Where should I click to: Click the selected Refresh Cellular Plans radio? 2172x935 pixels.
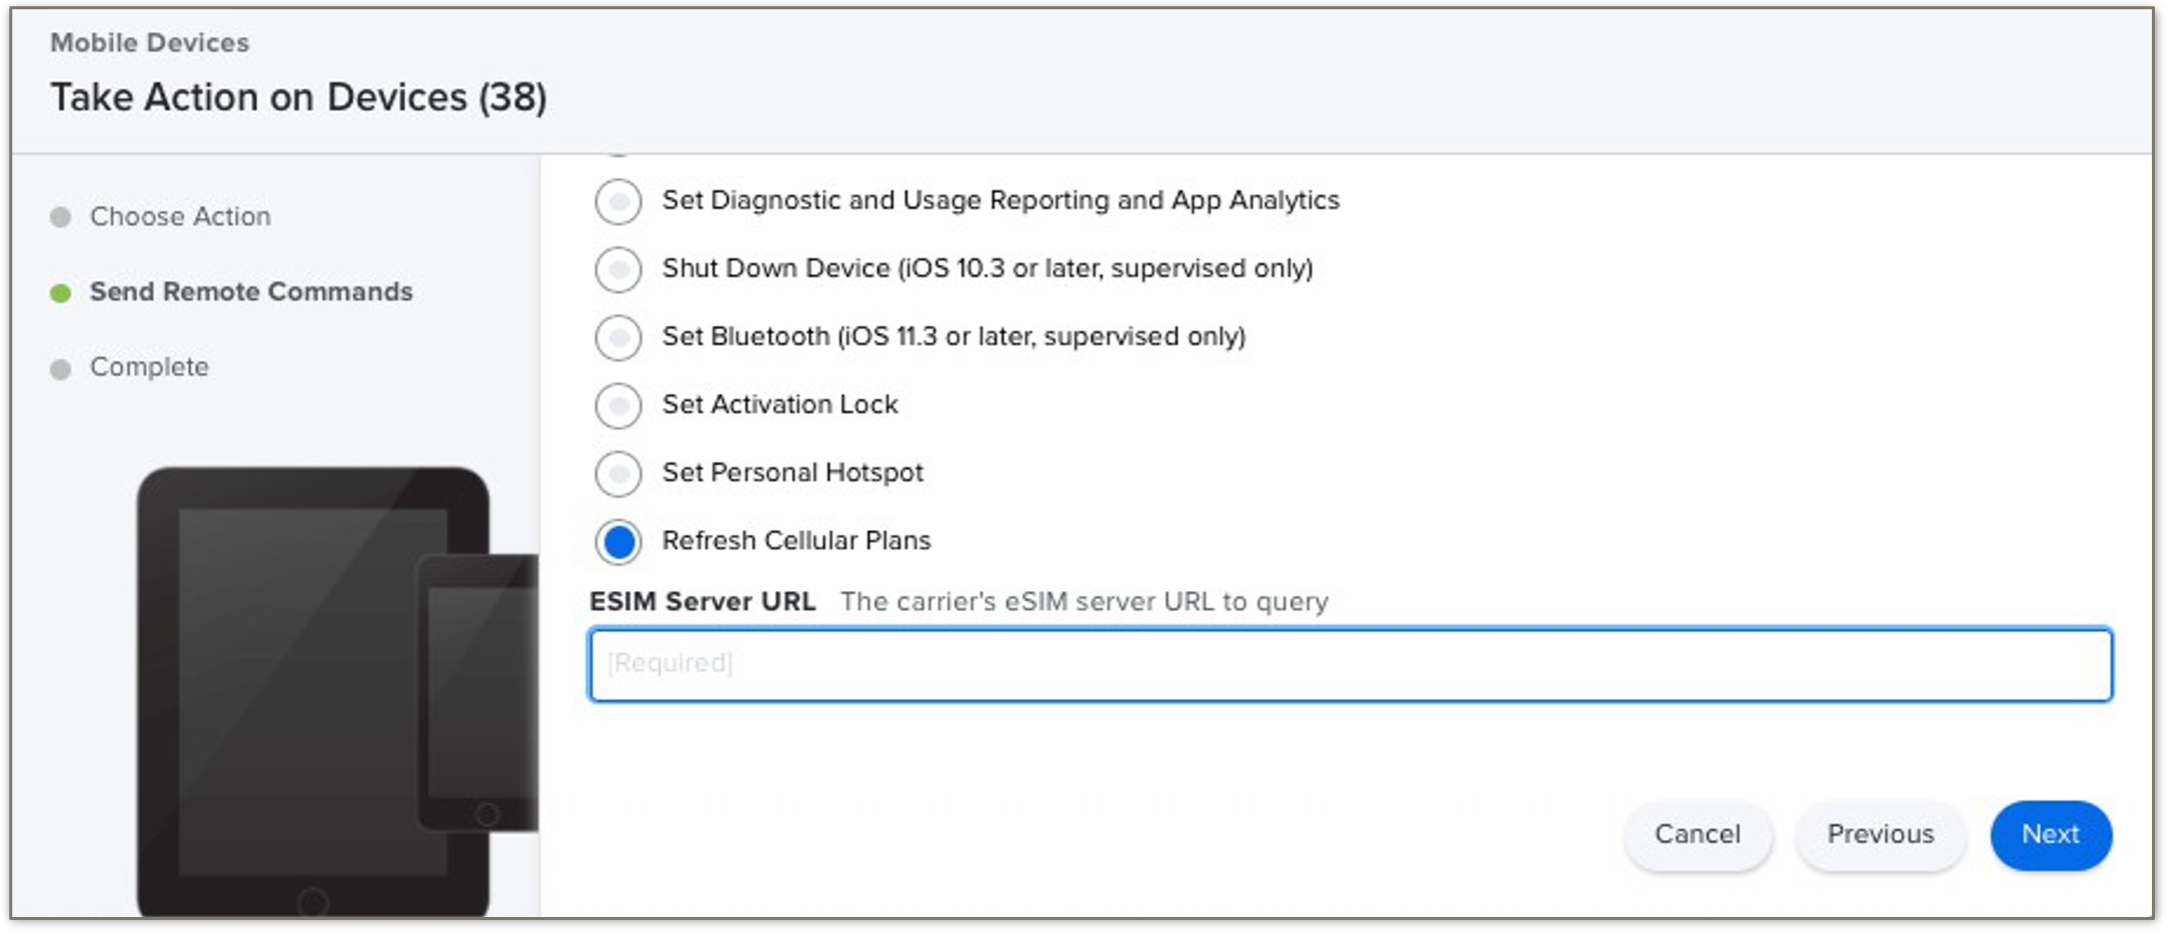tap(618, 541)
